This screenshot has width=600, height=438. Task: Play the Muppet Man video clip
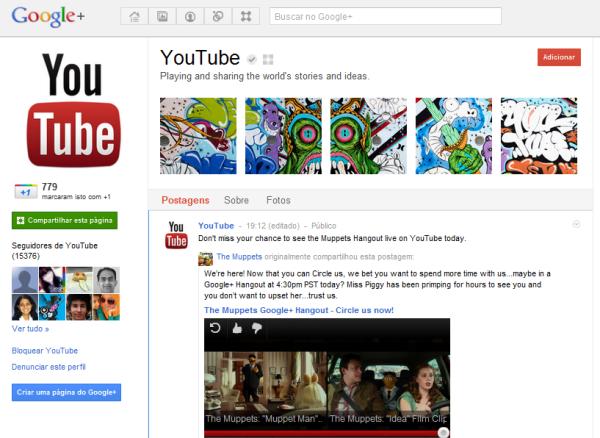[x=266, y=388]
